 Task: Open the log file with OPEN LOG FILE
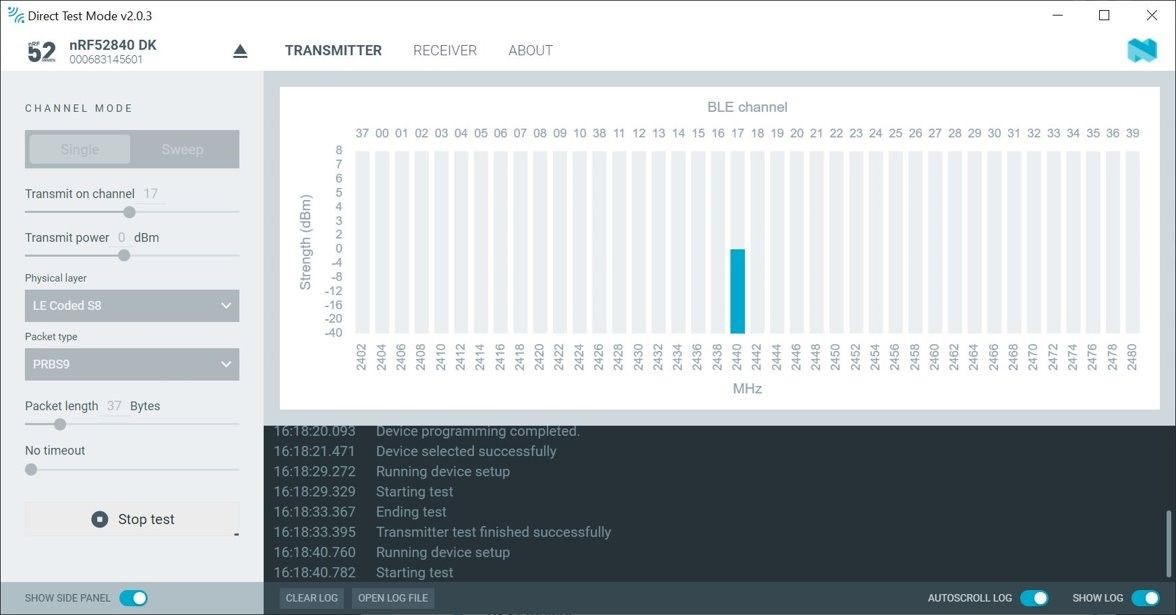[x=392, y=597]
